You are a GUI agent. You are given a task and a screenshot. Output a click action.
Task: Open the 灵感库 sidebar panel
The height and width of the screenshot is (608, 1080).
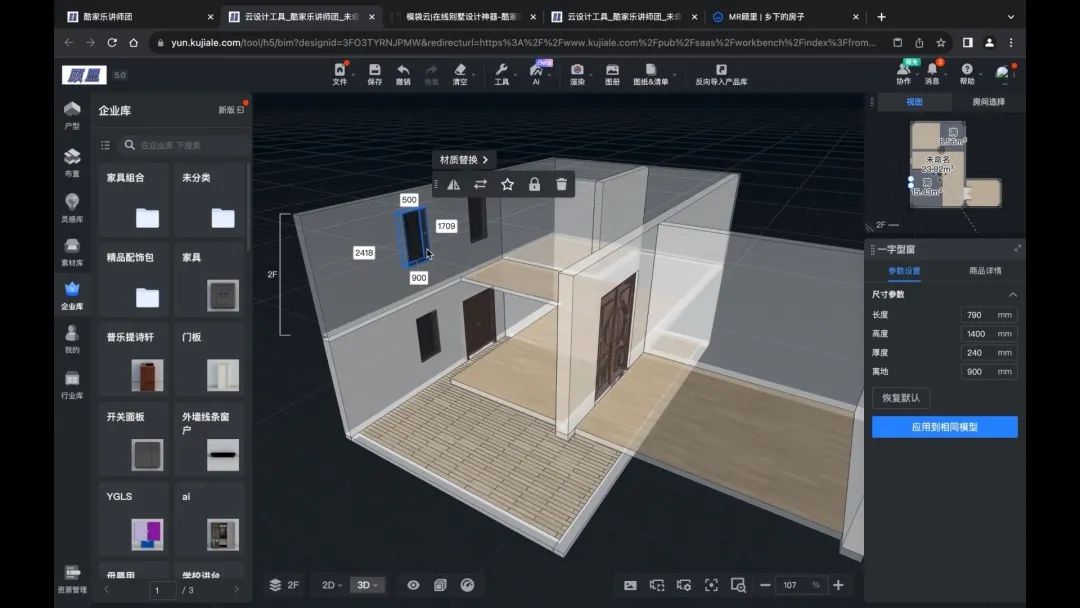(72, 207)
